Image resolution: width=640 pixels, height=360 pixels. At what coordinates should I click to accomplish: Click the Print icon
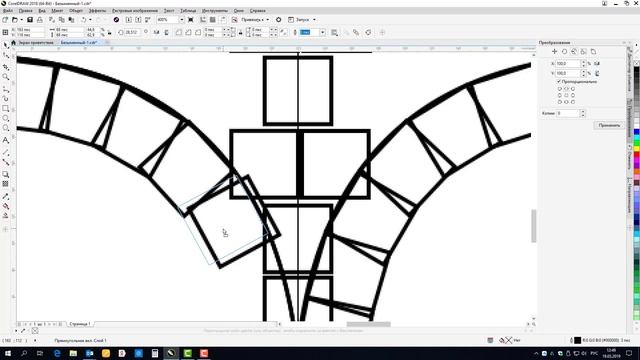point(40,20)
